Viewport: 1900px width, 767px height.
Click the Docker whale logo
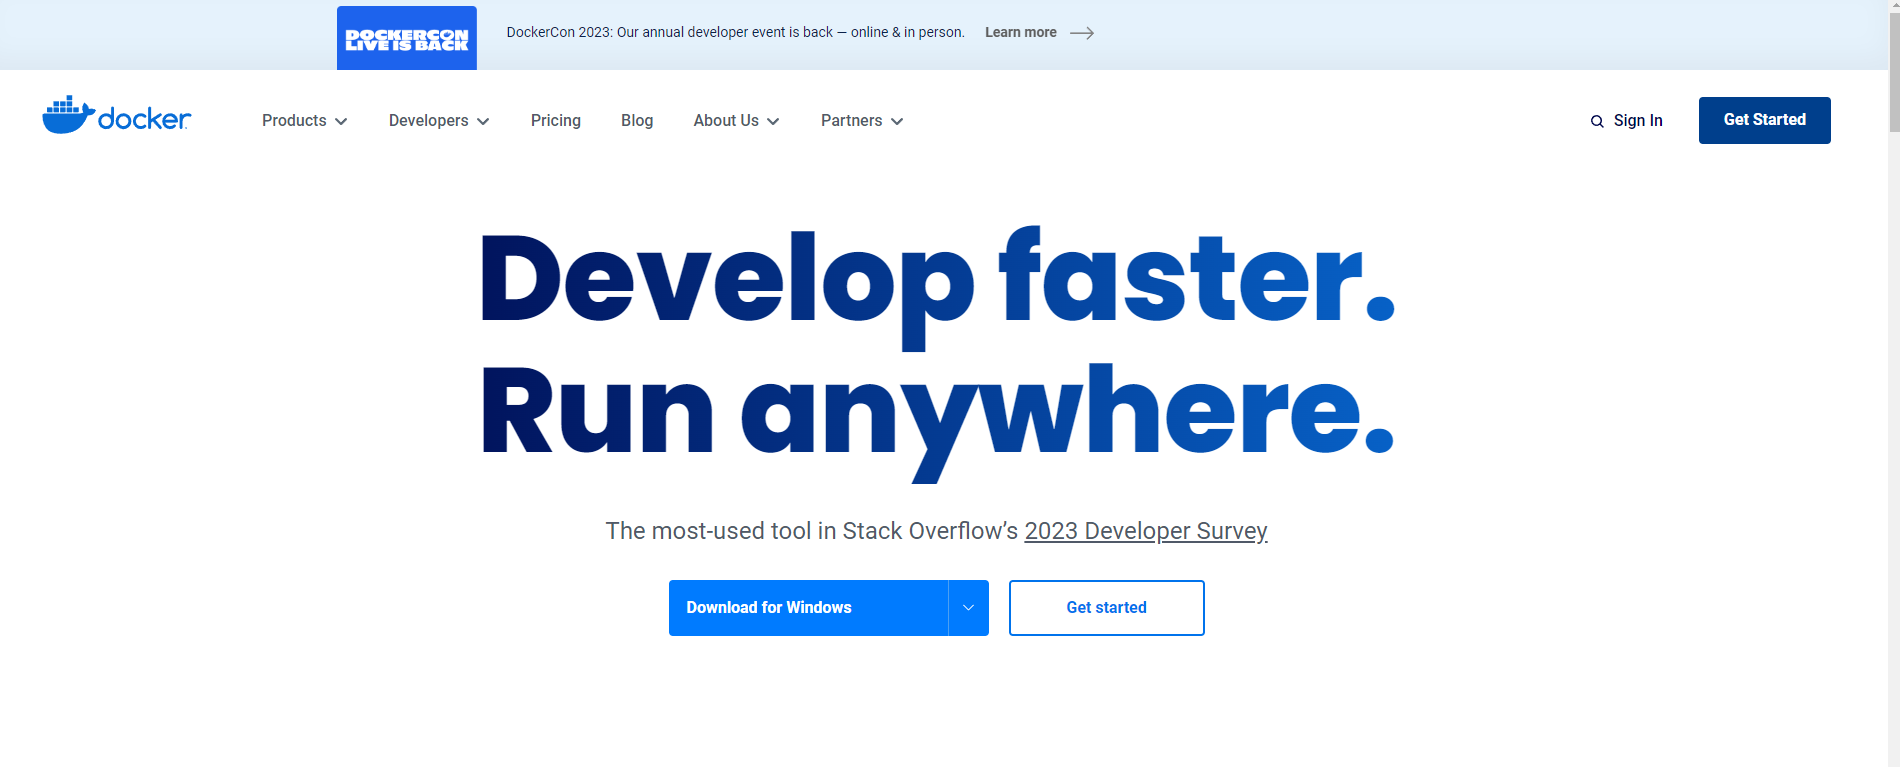point(116,116)
